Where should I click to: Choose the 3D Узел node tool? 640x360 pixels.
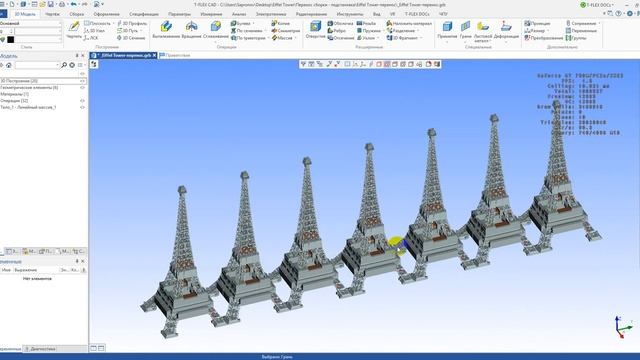coord(95,31)
